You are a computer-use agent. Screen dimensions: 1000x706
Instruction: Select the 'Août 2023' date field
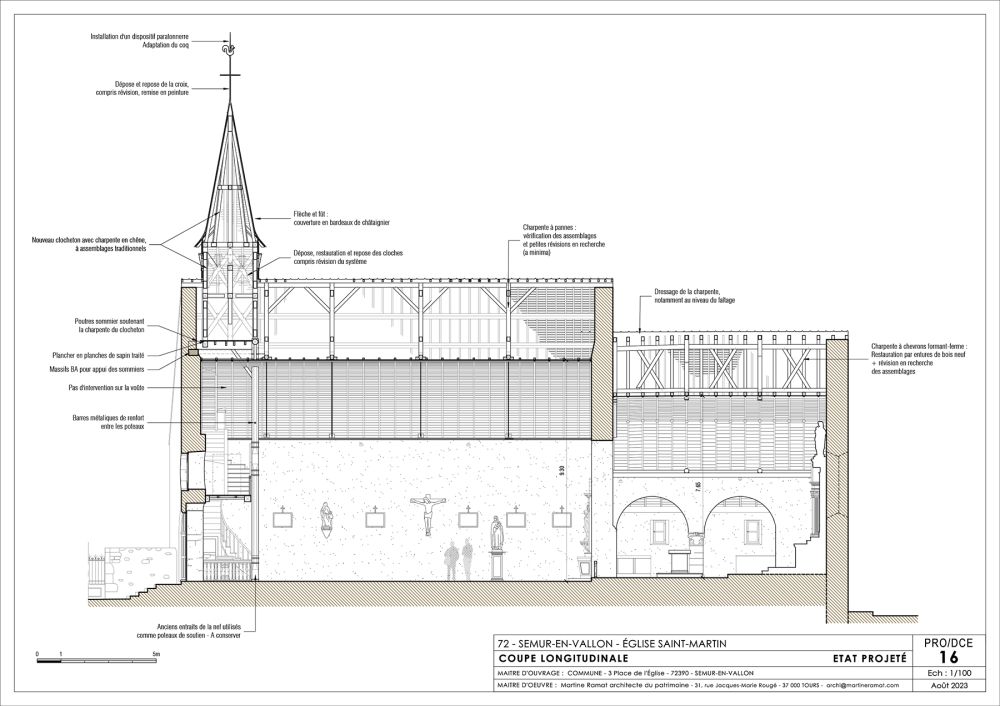(948, 686)
